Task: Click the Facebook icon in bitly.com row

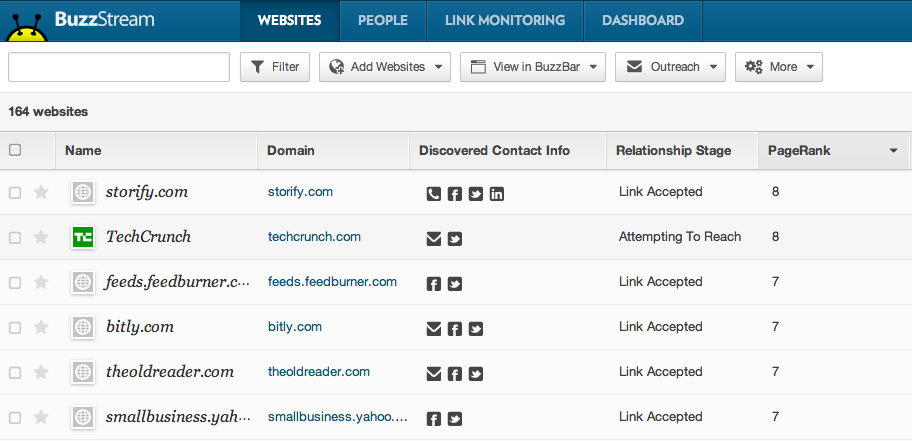Action: point(455,329)
